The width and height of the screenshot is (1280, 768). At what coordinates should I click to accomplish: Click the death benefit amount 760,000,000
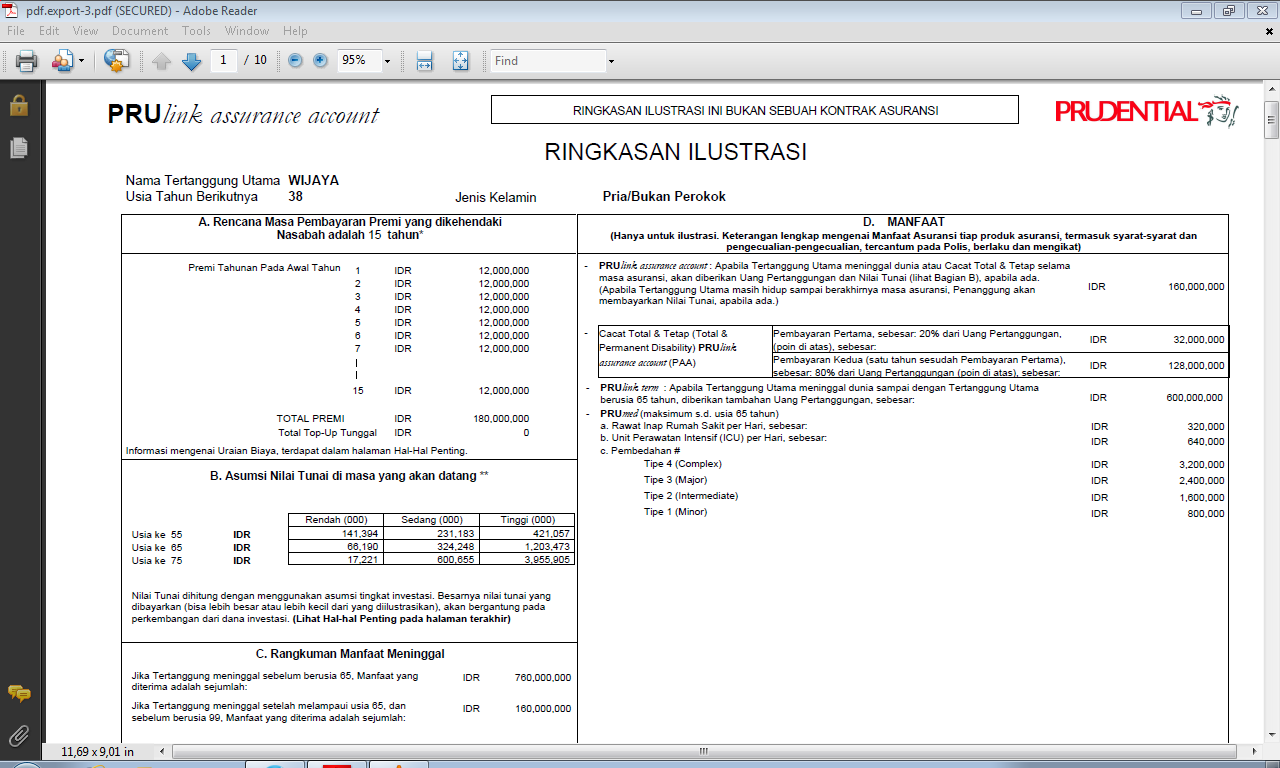tap(543, 678)
